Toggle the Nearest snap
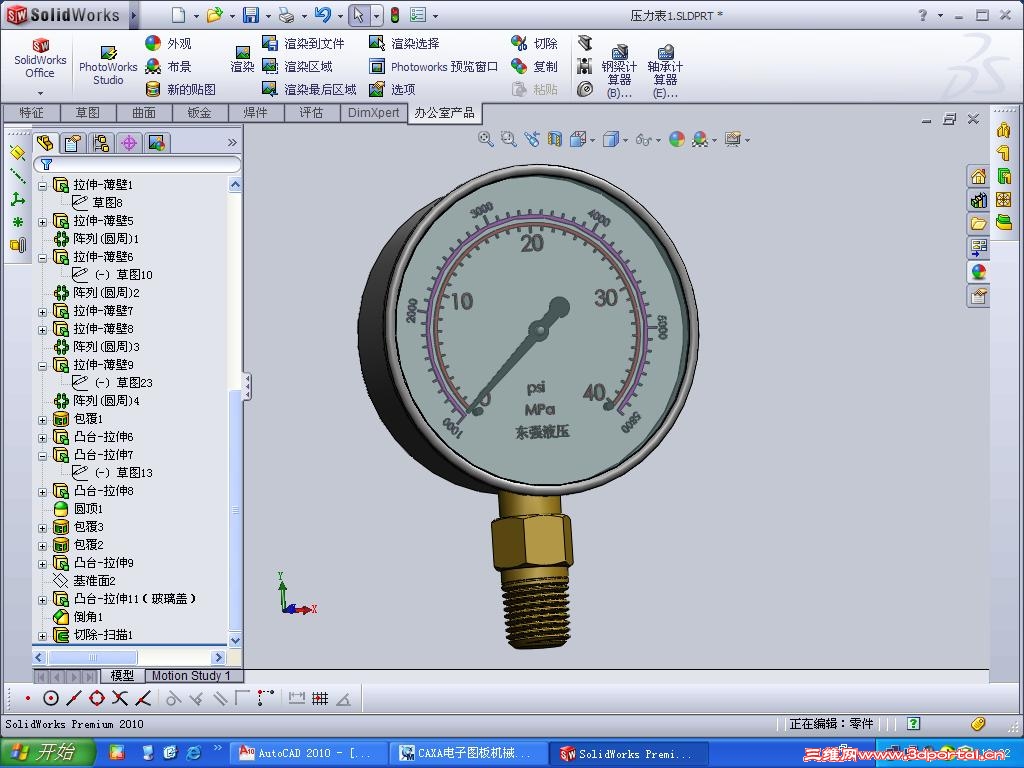Image resolution: width=1024 pixels, height=768 pixels. coord(143,699)
